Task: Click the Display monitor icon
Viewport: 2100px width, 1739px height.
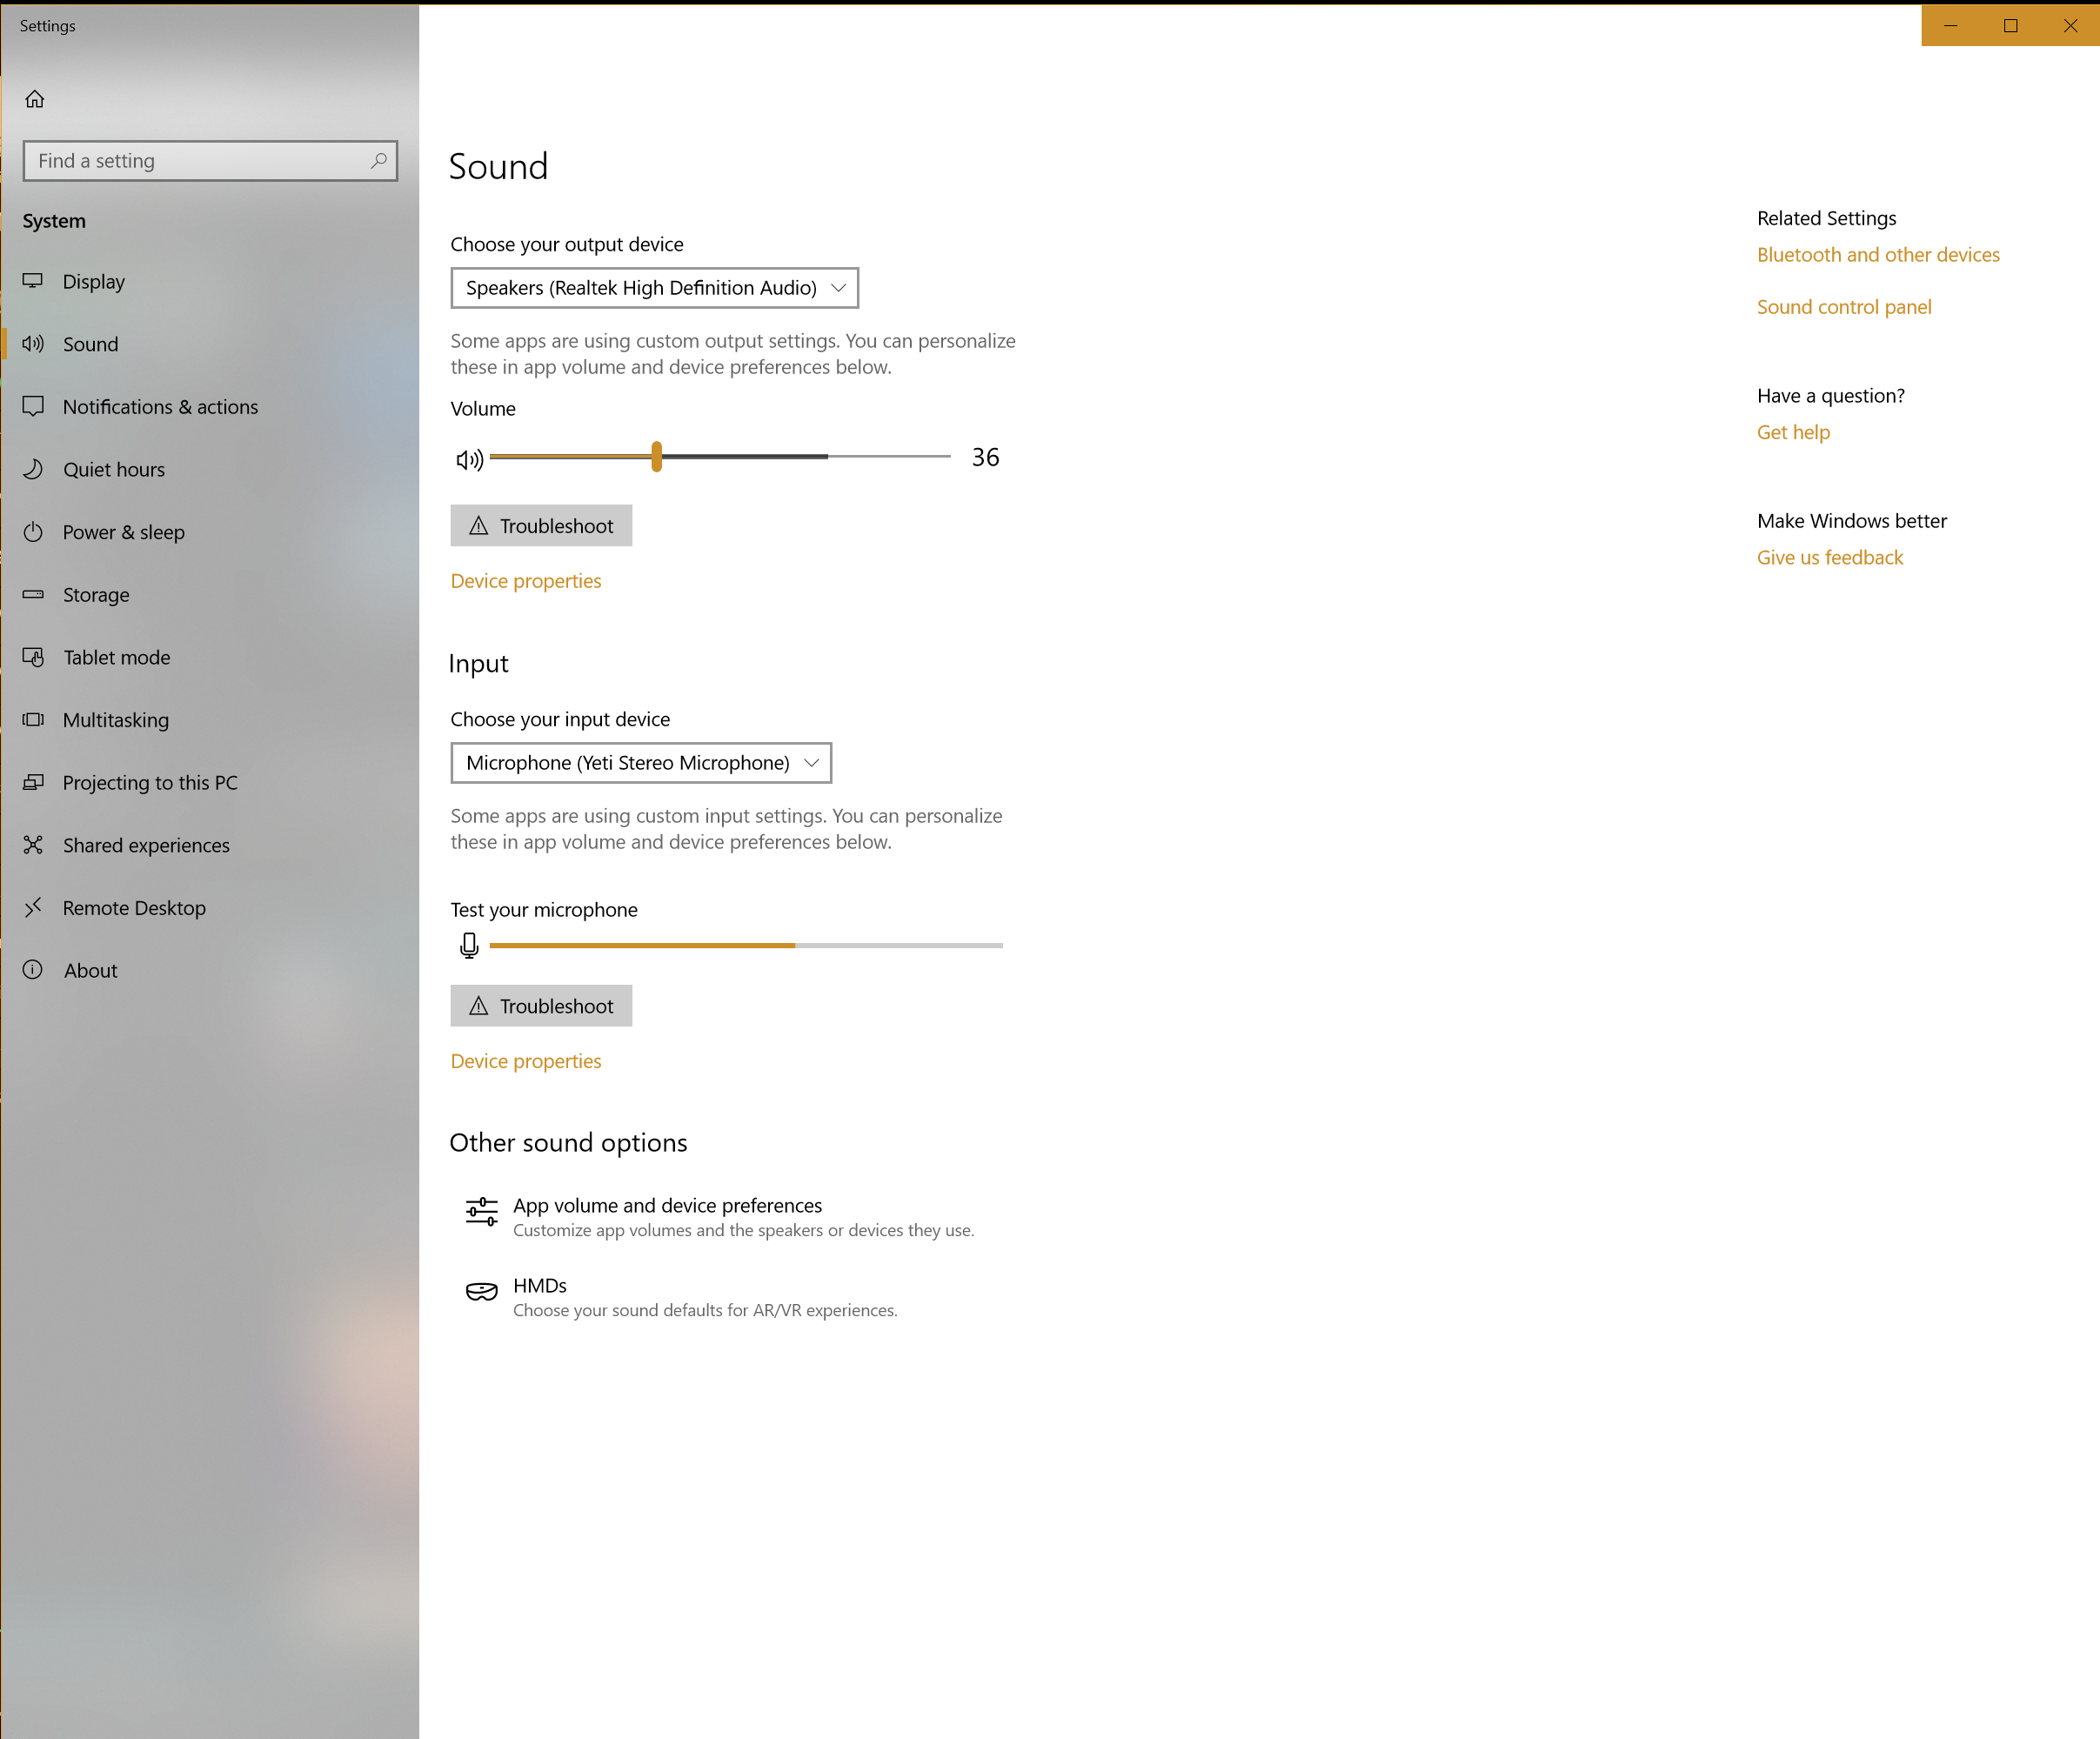Action: [x=33, y=281]
